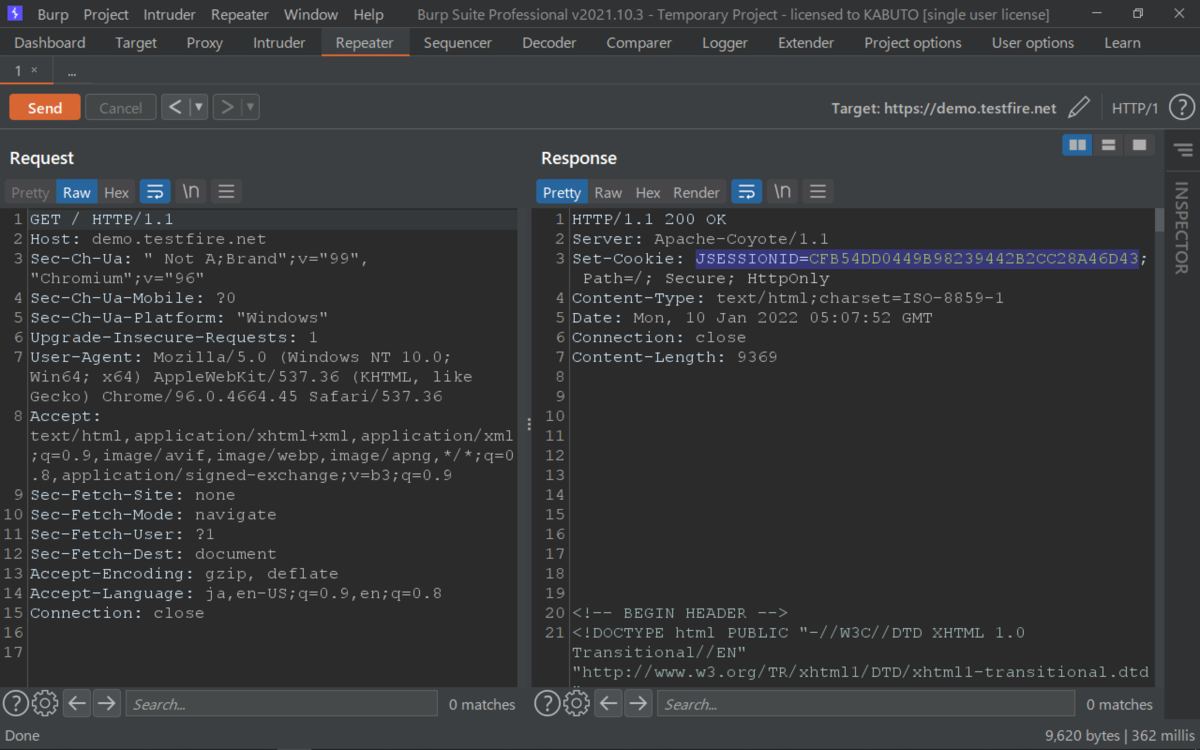Open Response panel hamburger options menu
Image resolution: width=1200 pixels, height=750 pixels.
click(818, 192)
